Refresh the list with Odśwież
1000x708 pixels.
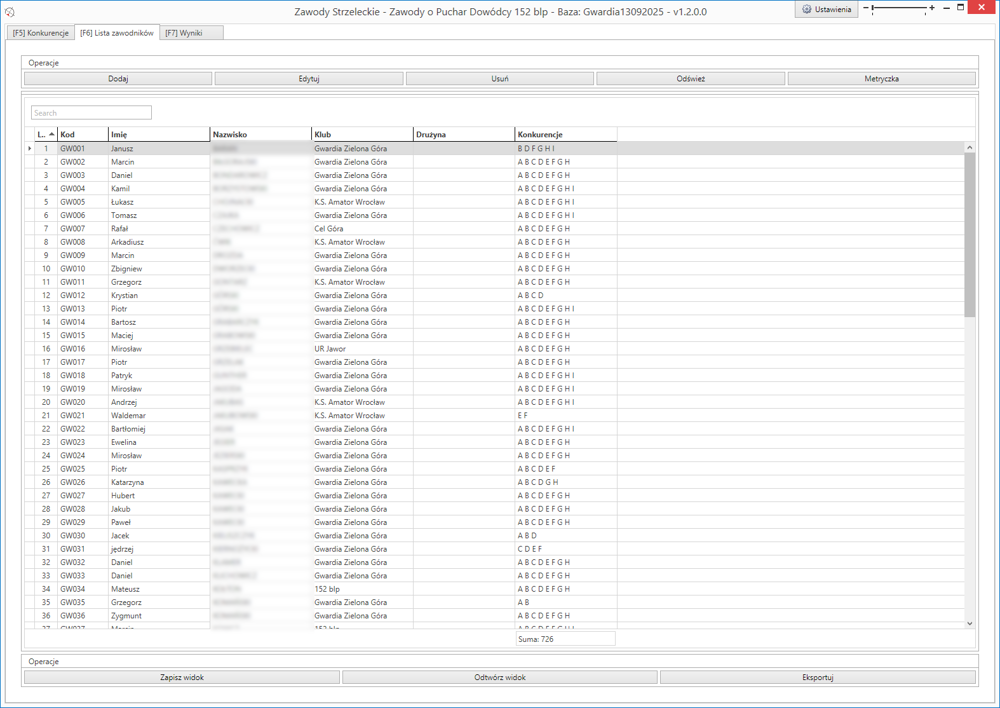click(691, 78)
